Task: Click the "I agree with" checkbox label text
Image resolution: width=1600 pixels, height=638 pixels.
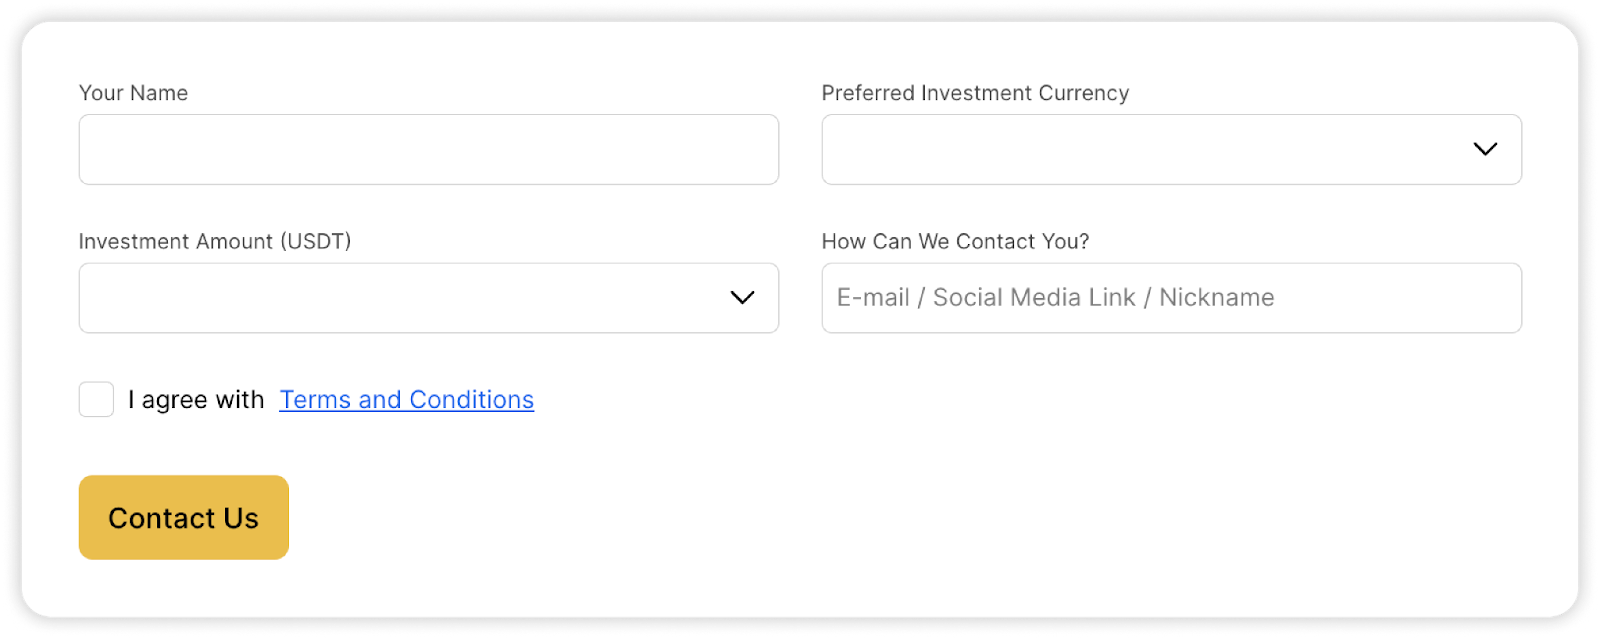Action: tap(196, 400)
